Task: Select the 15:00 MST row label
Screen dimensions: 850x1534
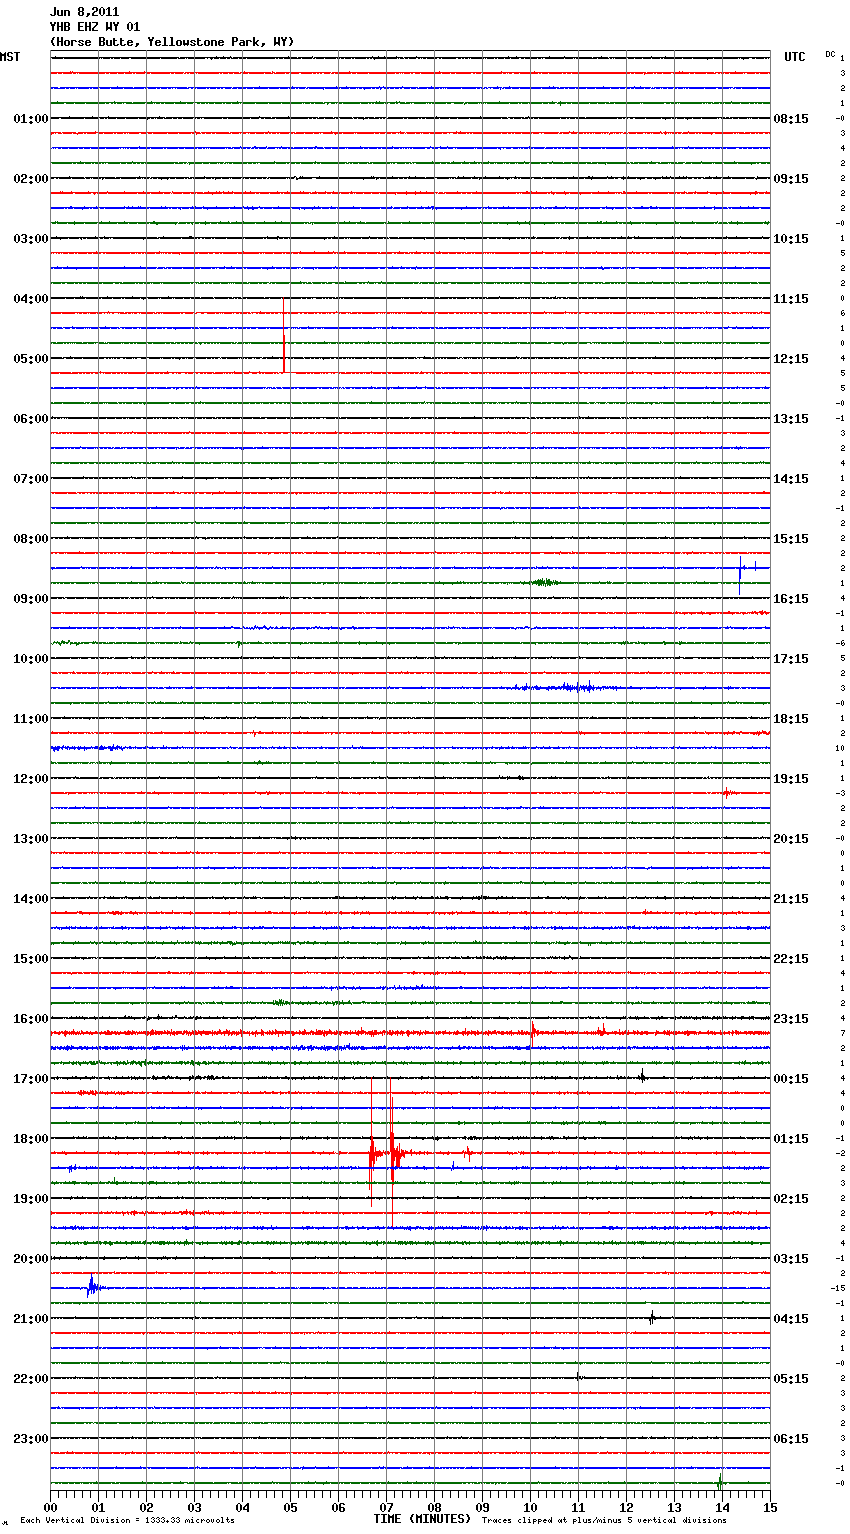Action: tap(31, 959)
